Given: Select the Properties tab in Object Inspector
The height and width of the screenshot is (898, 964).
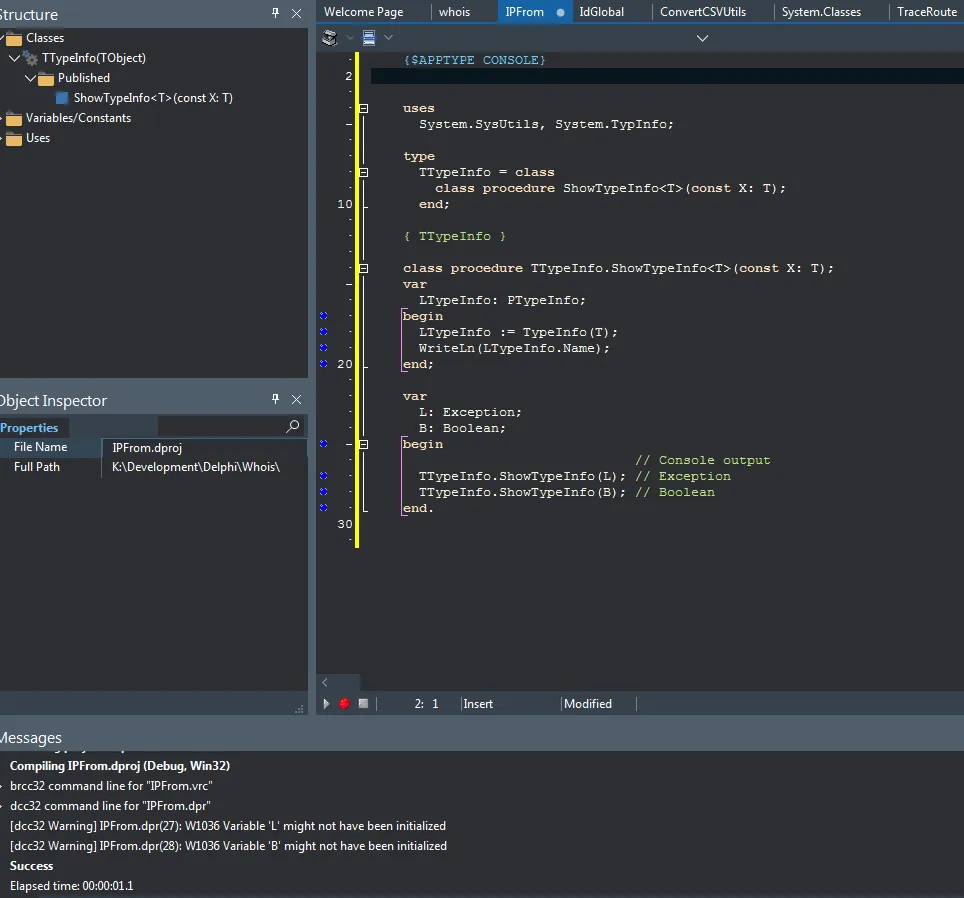Looking at the screenshot, I should [x=29, y=427].
